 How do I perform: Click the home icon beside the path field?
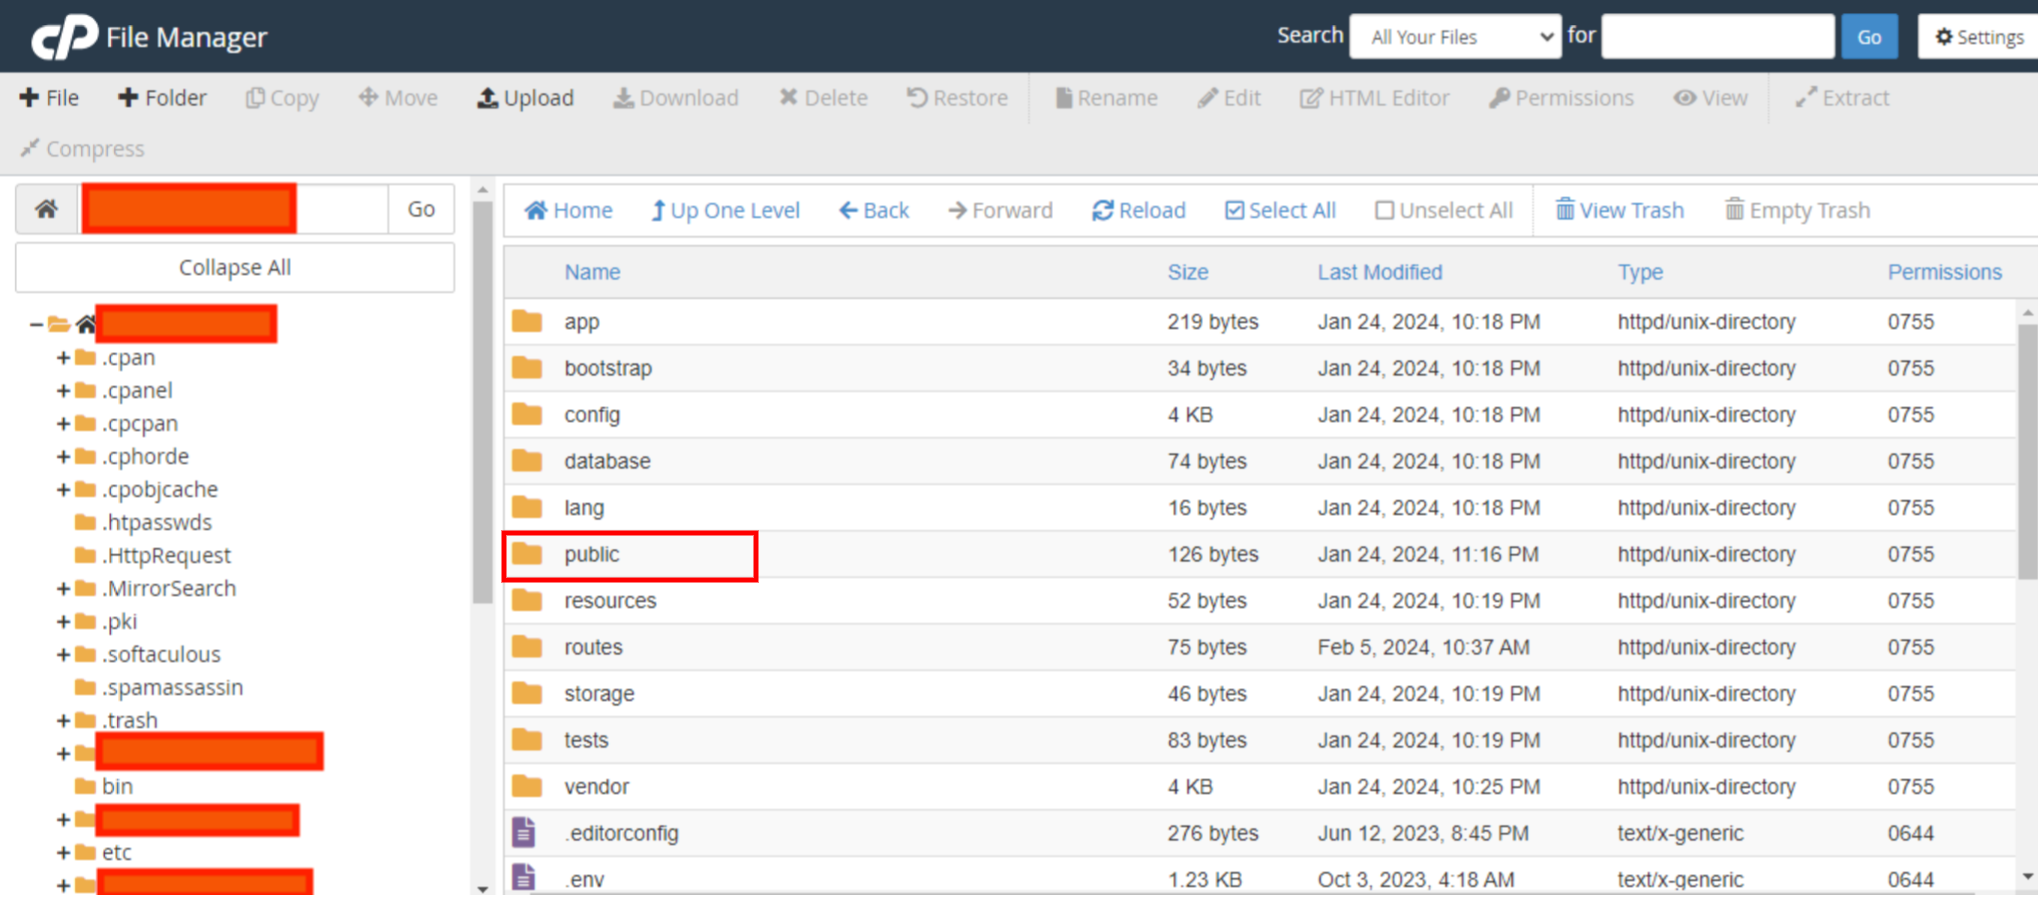point(47,209)
